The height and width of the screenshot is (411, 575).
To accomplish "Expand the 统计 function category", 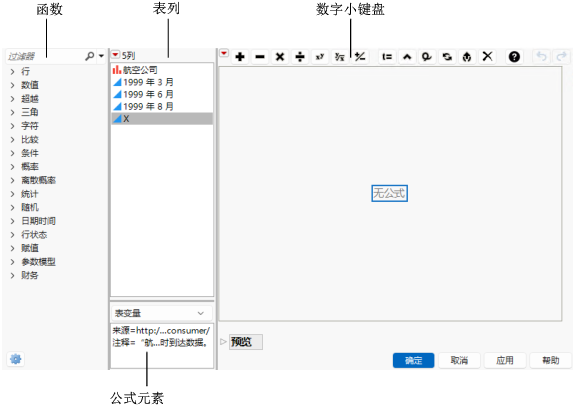I will pyautogui.click(x=12, y=194).
